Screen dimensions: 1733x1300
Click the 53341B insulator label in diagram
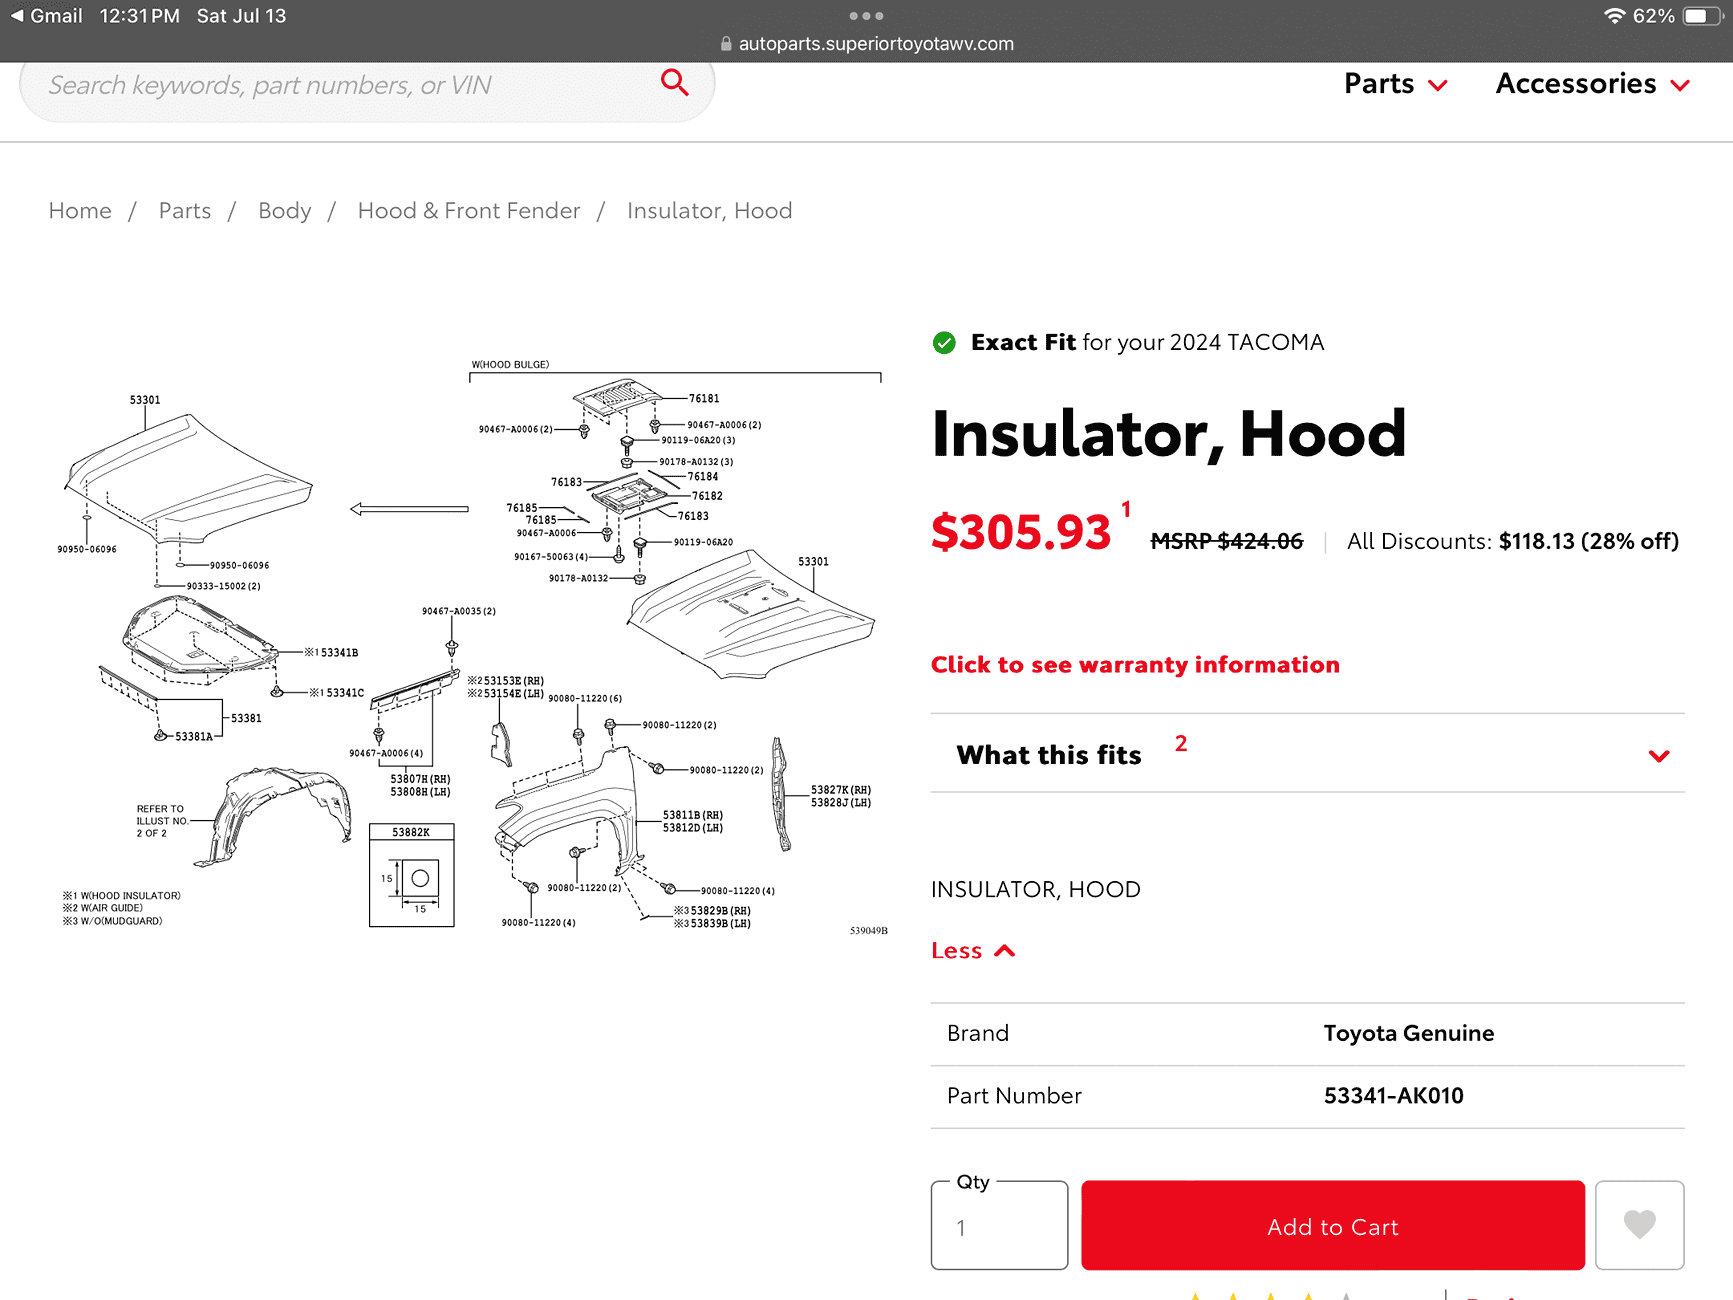tap(331, 652)
